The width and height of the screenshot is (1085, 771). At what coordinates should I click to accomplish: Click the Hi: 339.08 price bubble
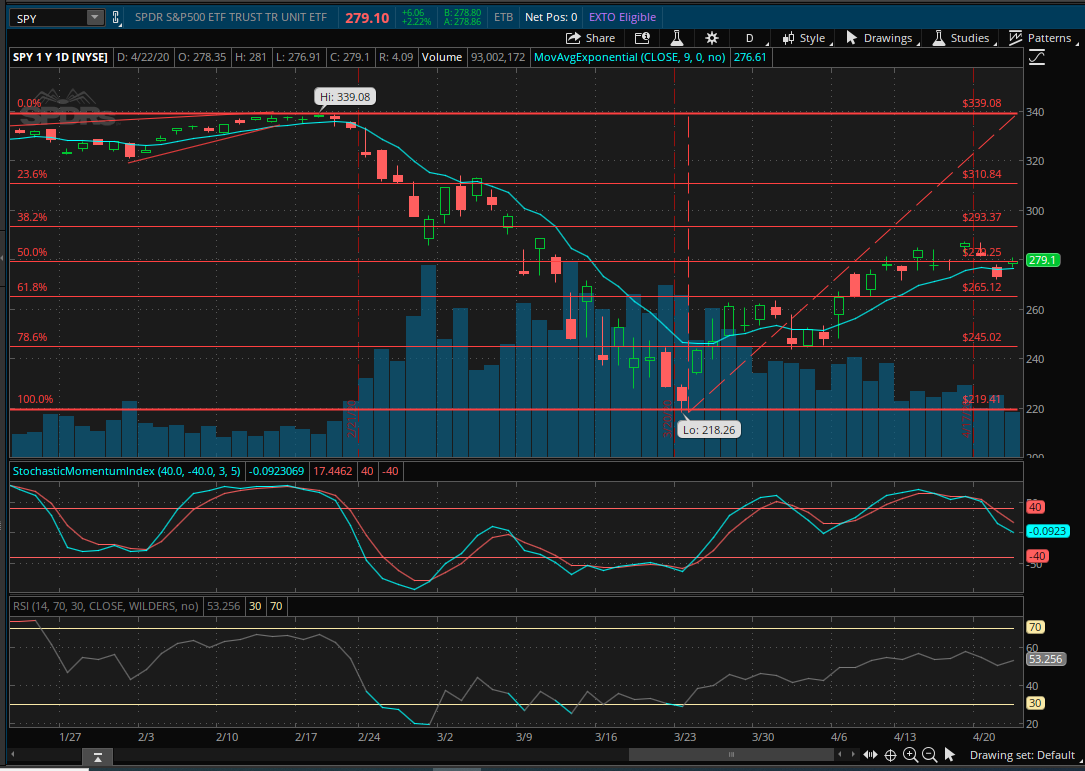pos(345,97)
